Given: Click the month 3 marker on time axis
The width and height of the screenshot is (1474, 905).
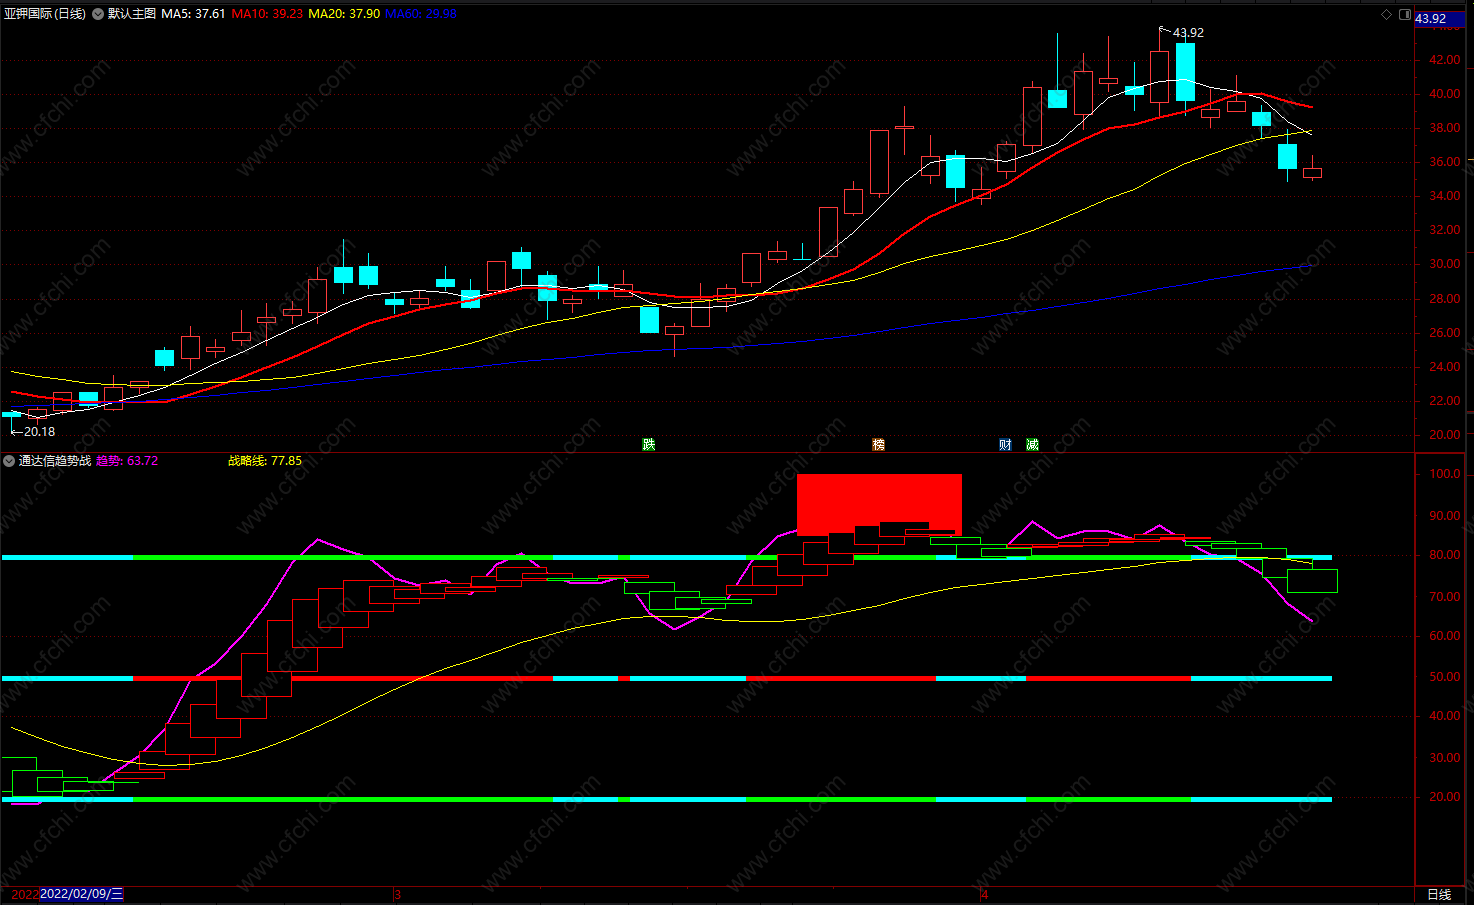Looking at the screenshot, I should click(398, 895).
